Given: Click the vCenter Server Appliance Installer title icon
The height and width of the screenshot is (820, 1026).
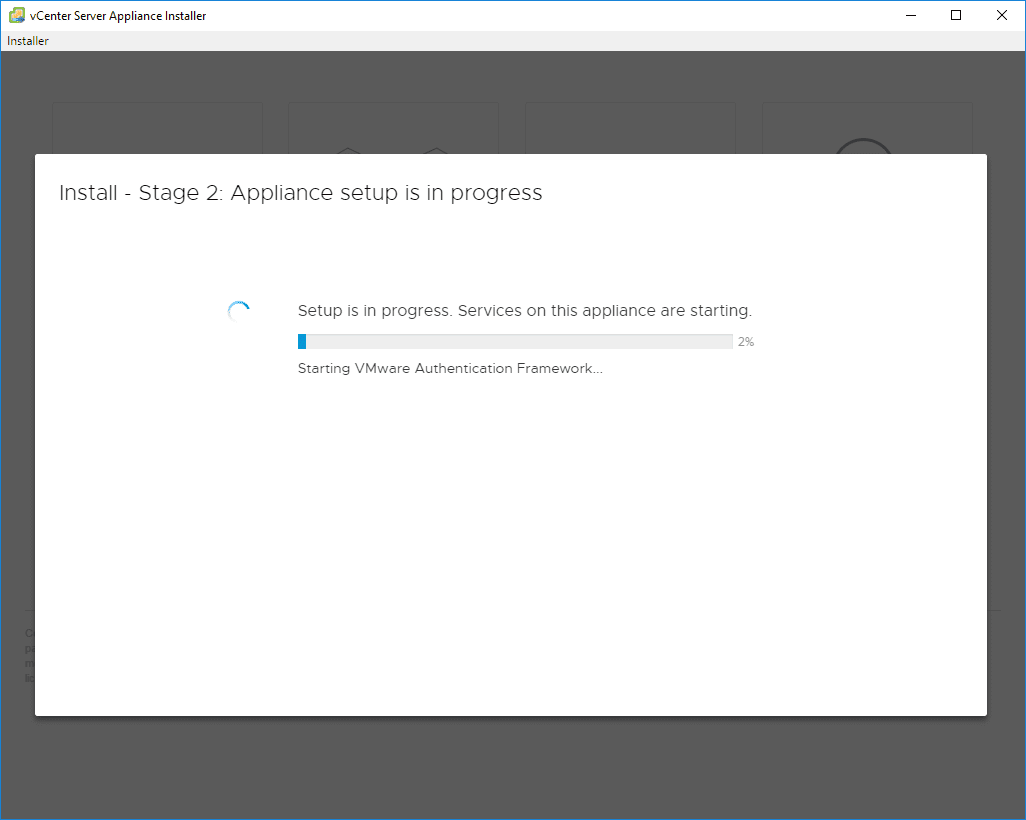Looking at the screenshot, I should click(16, 15).
